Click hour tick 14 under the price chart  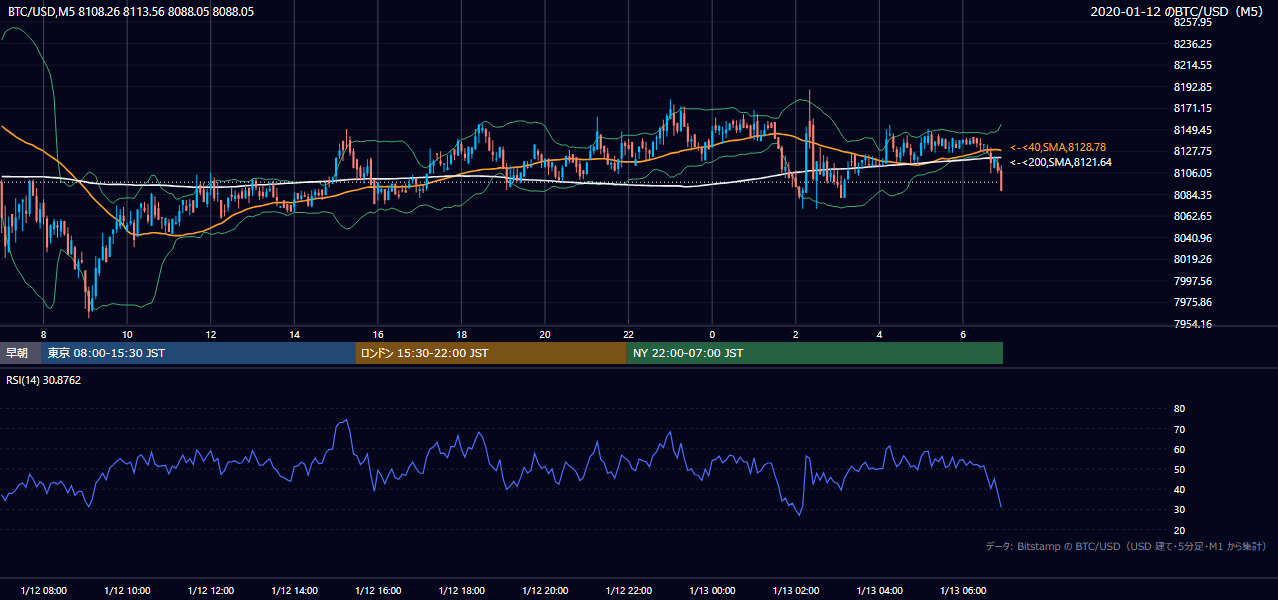pyautogui.click(x=294, y=334)
